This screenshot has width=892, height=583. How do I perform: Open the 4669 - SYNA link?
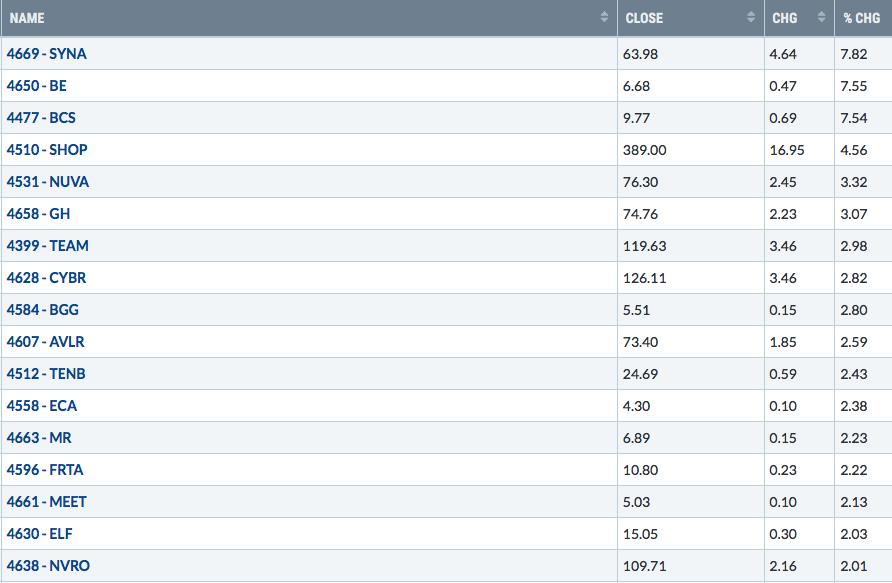[x=47, y=54]
